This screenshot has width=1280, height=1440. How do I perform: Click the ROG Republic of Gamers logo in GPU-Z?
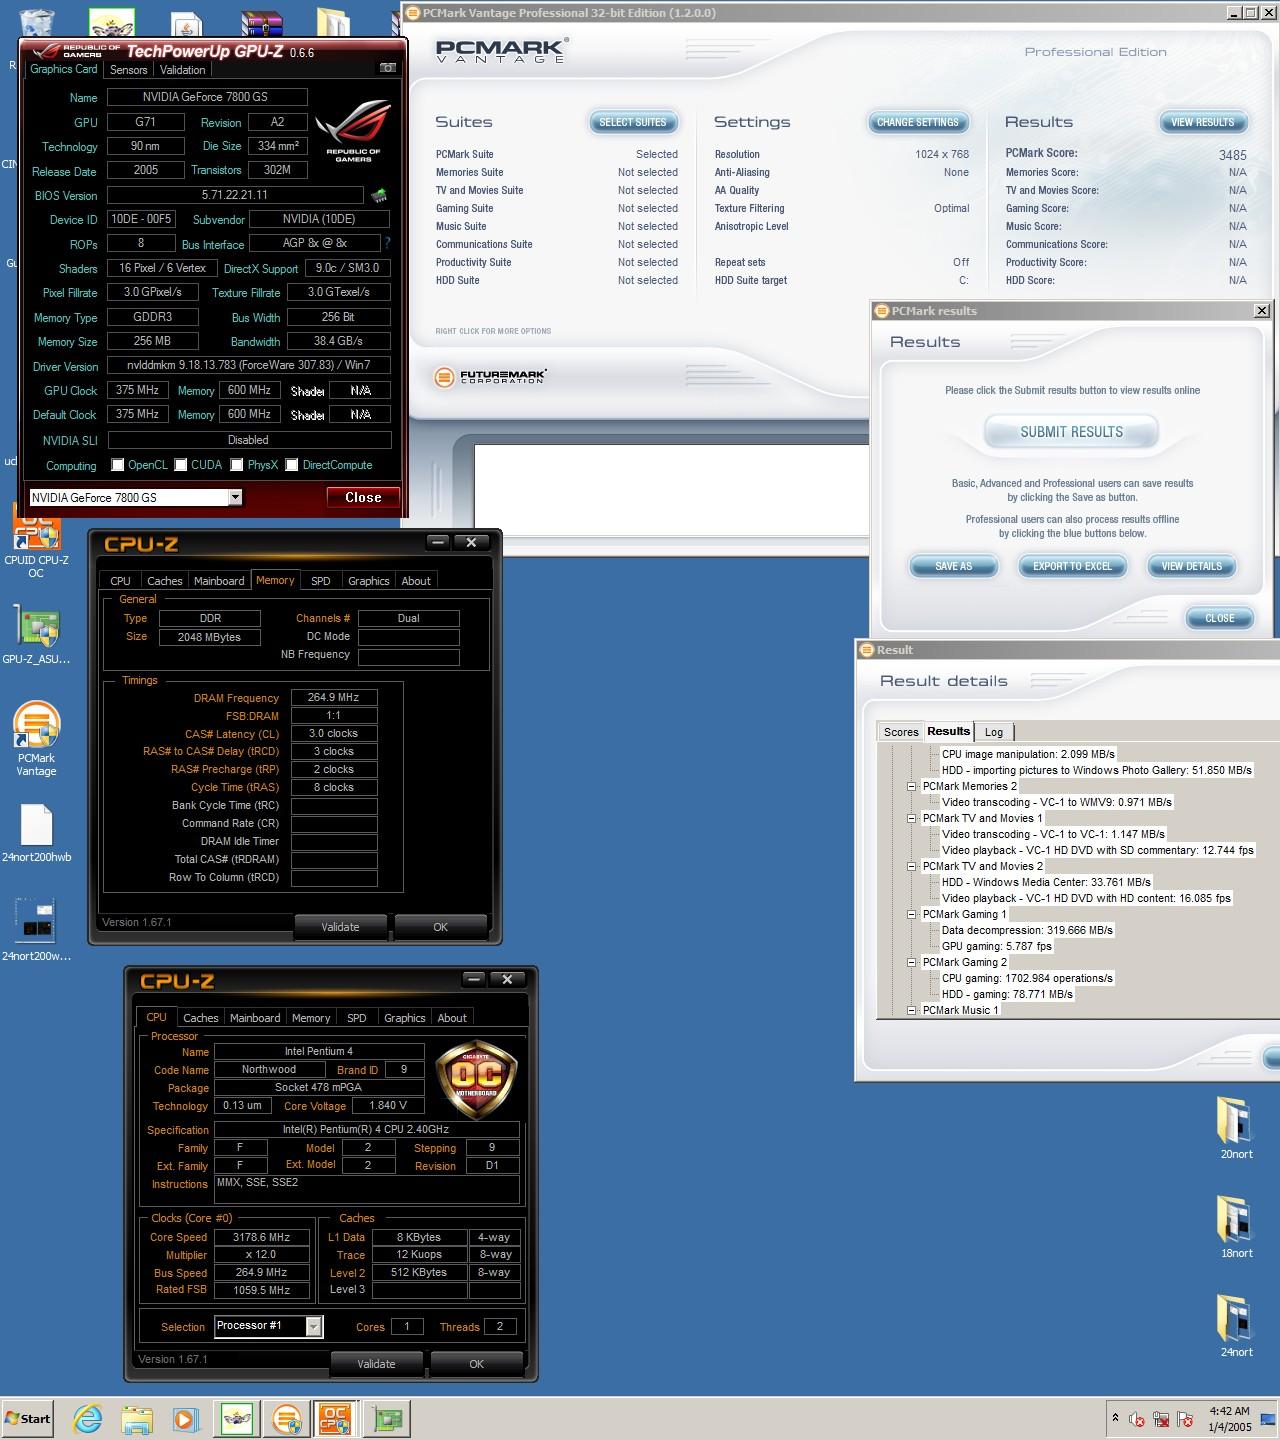point(353,130)
